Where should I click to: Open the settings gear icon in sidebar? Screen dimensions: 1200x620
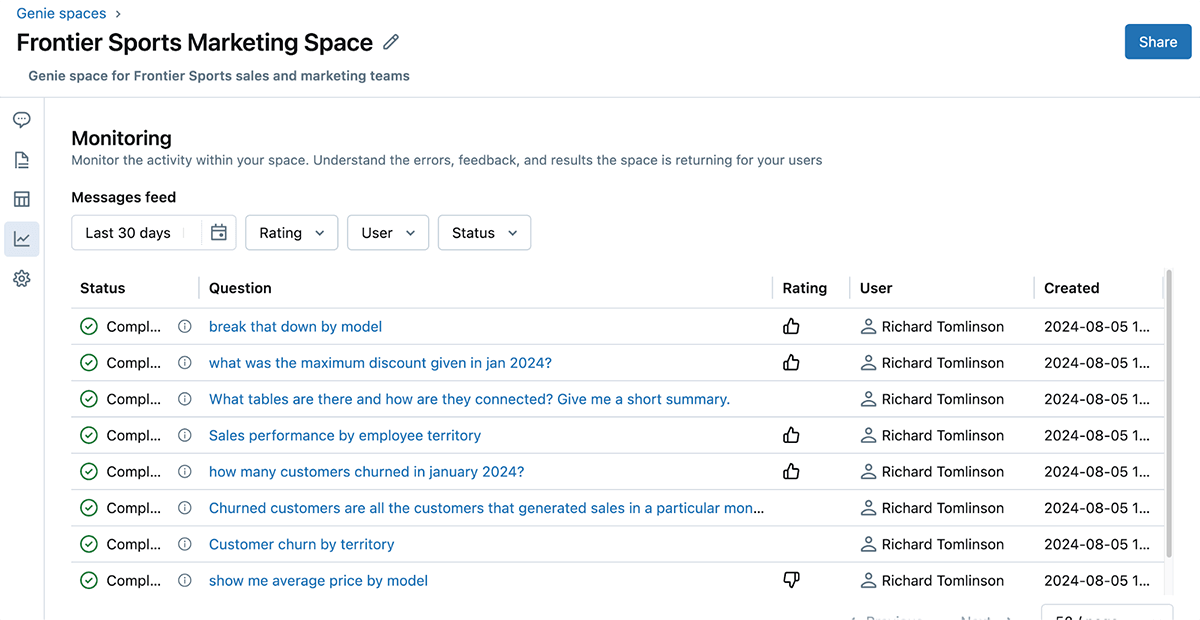pos(22,279)
